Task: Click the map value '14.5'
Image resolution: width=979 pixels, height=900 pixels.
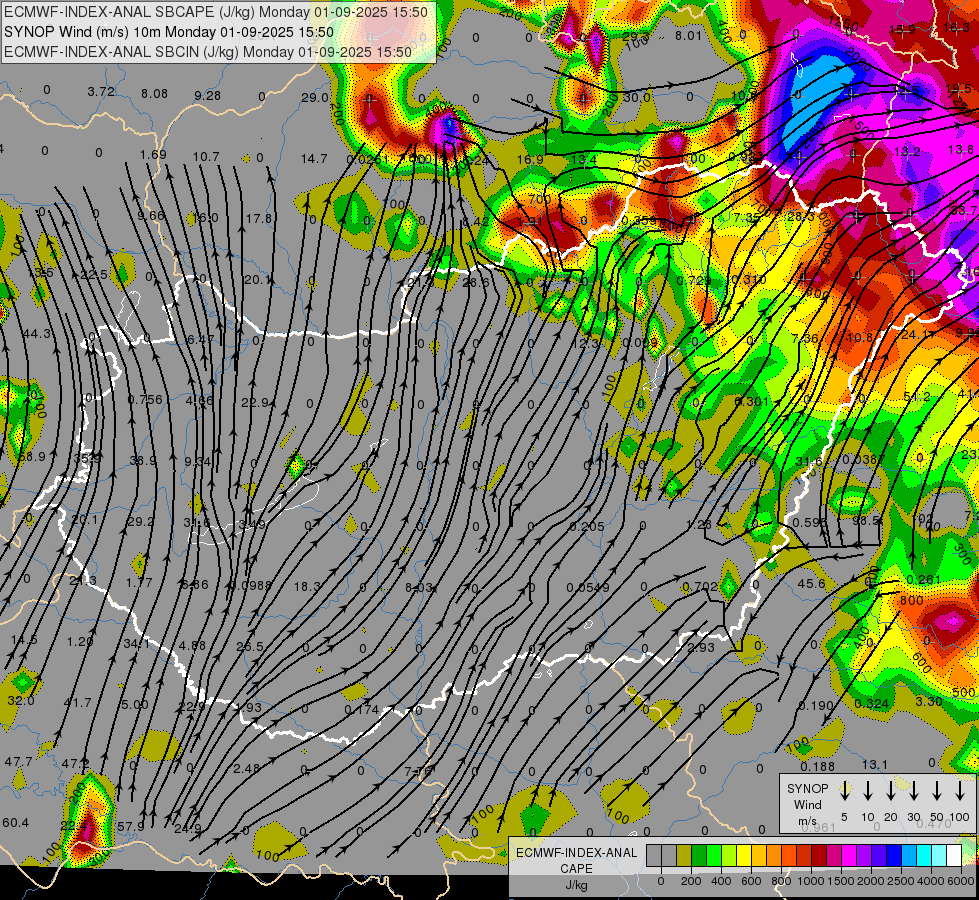Action: tap(24, 640)
